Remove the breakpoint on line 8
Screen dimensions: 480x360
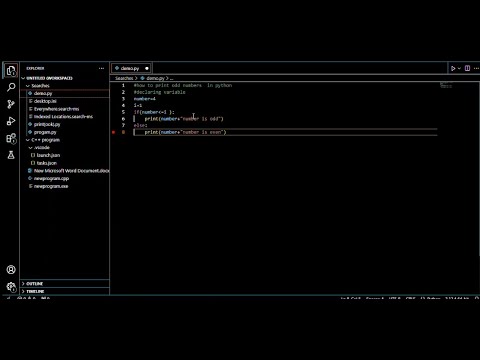[x=114, y=132]
